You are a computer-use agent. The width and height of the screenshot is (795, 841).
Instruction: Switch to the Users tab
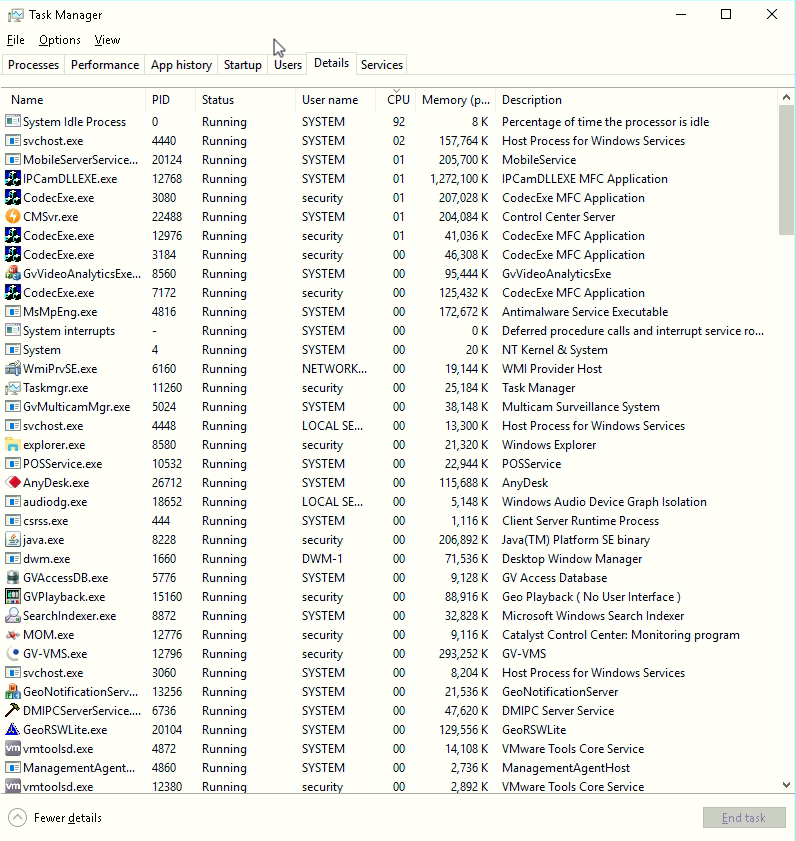[x=288, y=65]
